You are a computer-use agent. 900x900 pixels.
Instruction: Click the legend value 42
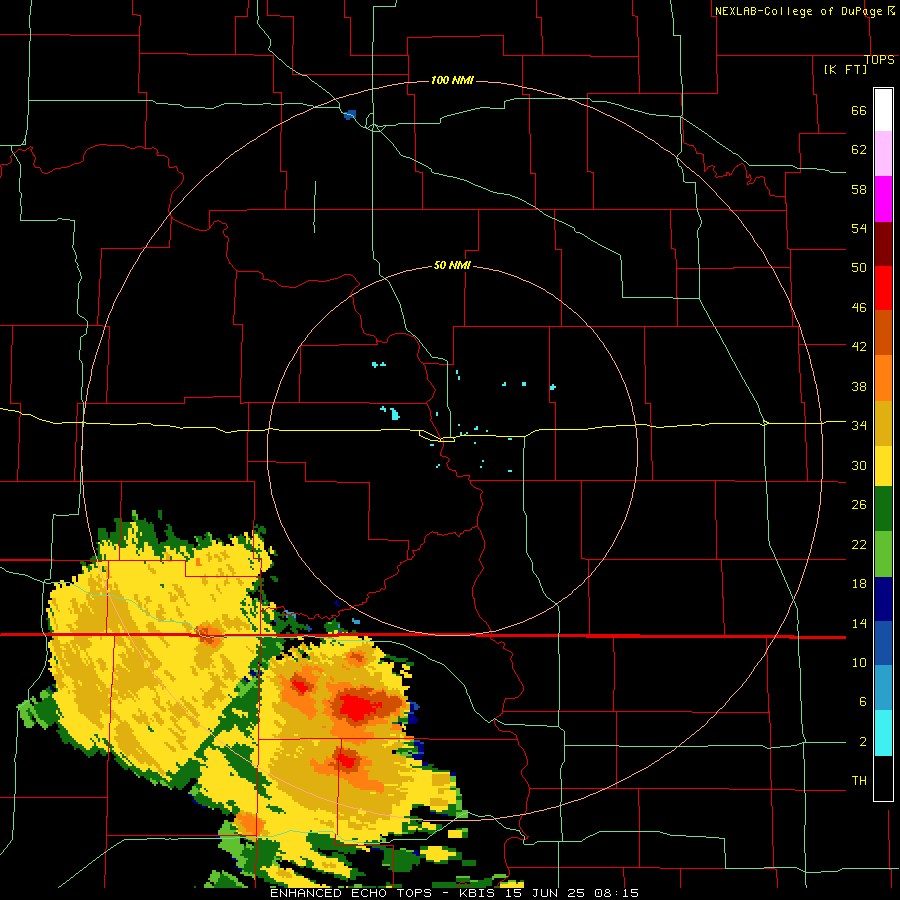pos(859,347)
